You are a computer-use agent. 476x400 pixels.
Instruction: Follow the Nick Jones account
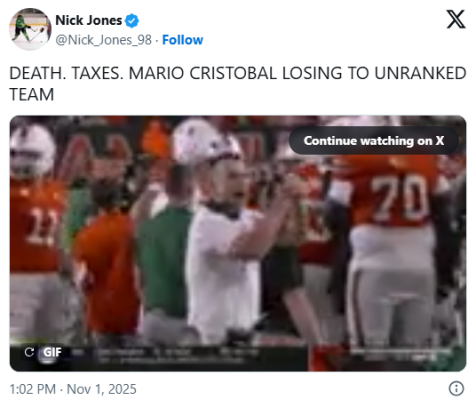point(182,40)
